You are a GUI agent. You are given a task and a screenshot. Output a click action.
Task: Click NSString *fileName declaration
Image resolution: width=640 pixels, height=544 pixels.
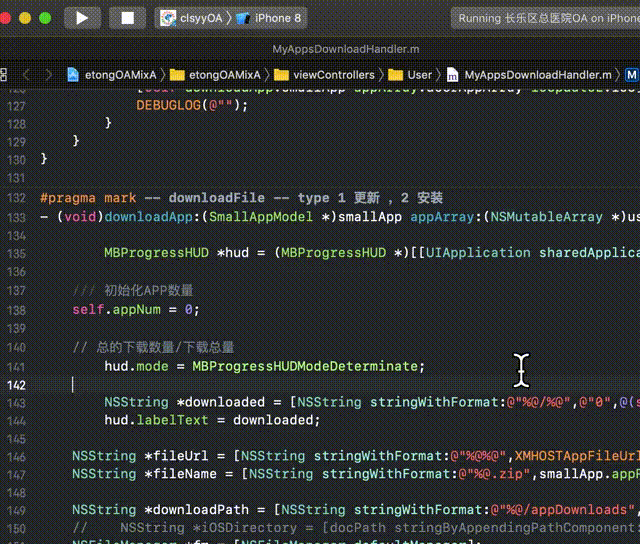click(144, 473)
